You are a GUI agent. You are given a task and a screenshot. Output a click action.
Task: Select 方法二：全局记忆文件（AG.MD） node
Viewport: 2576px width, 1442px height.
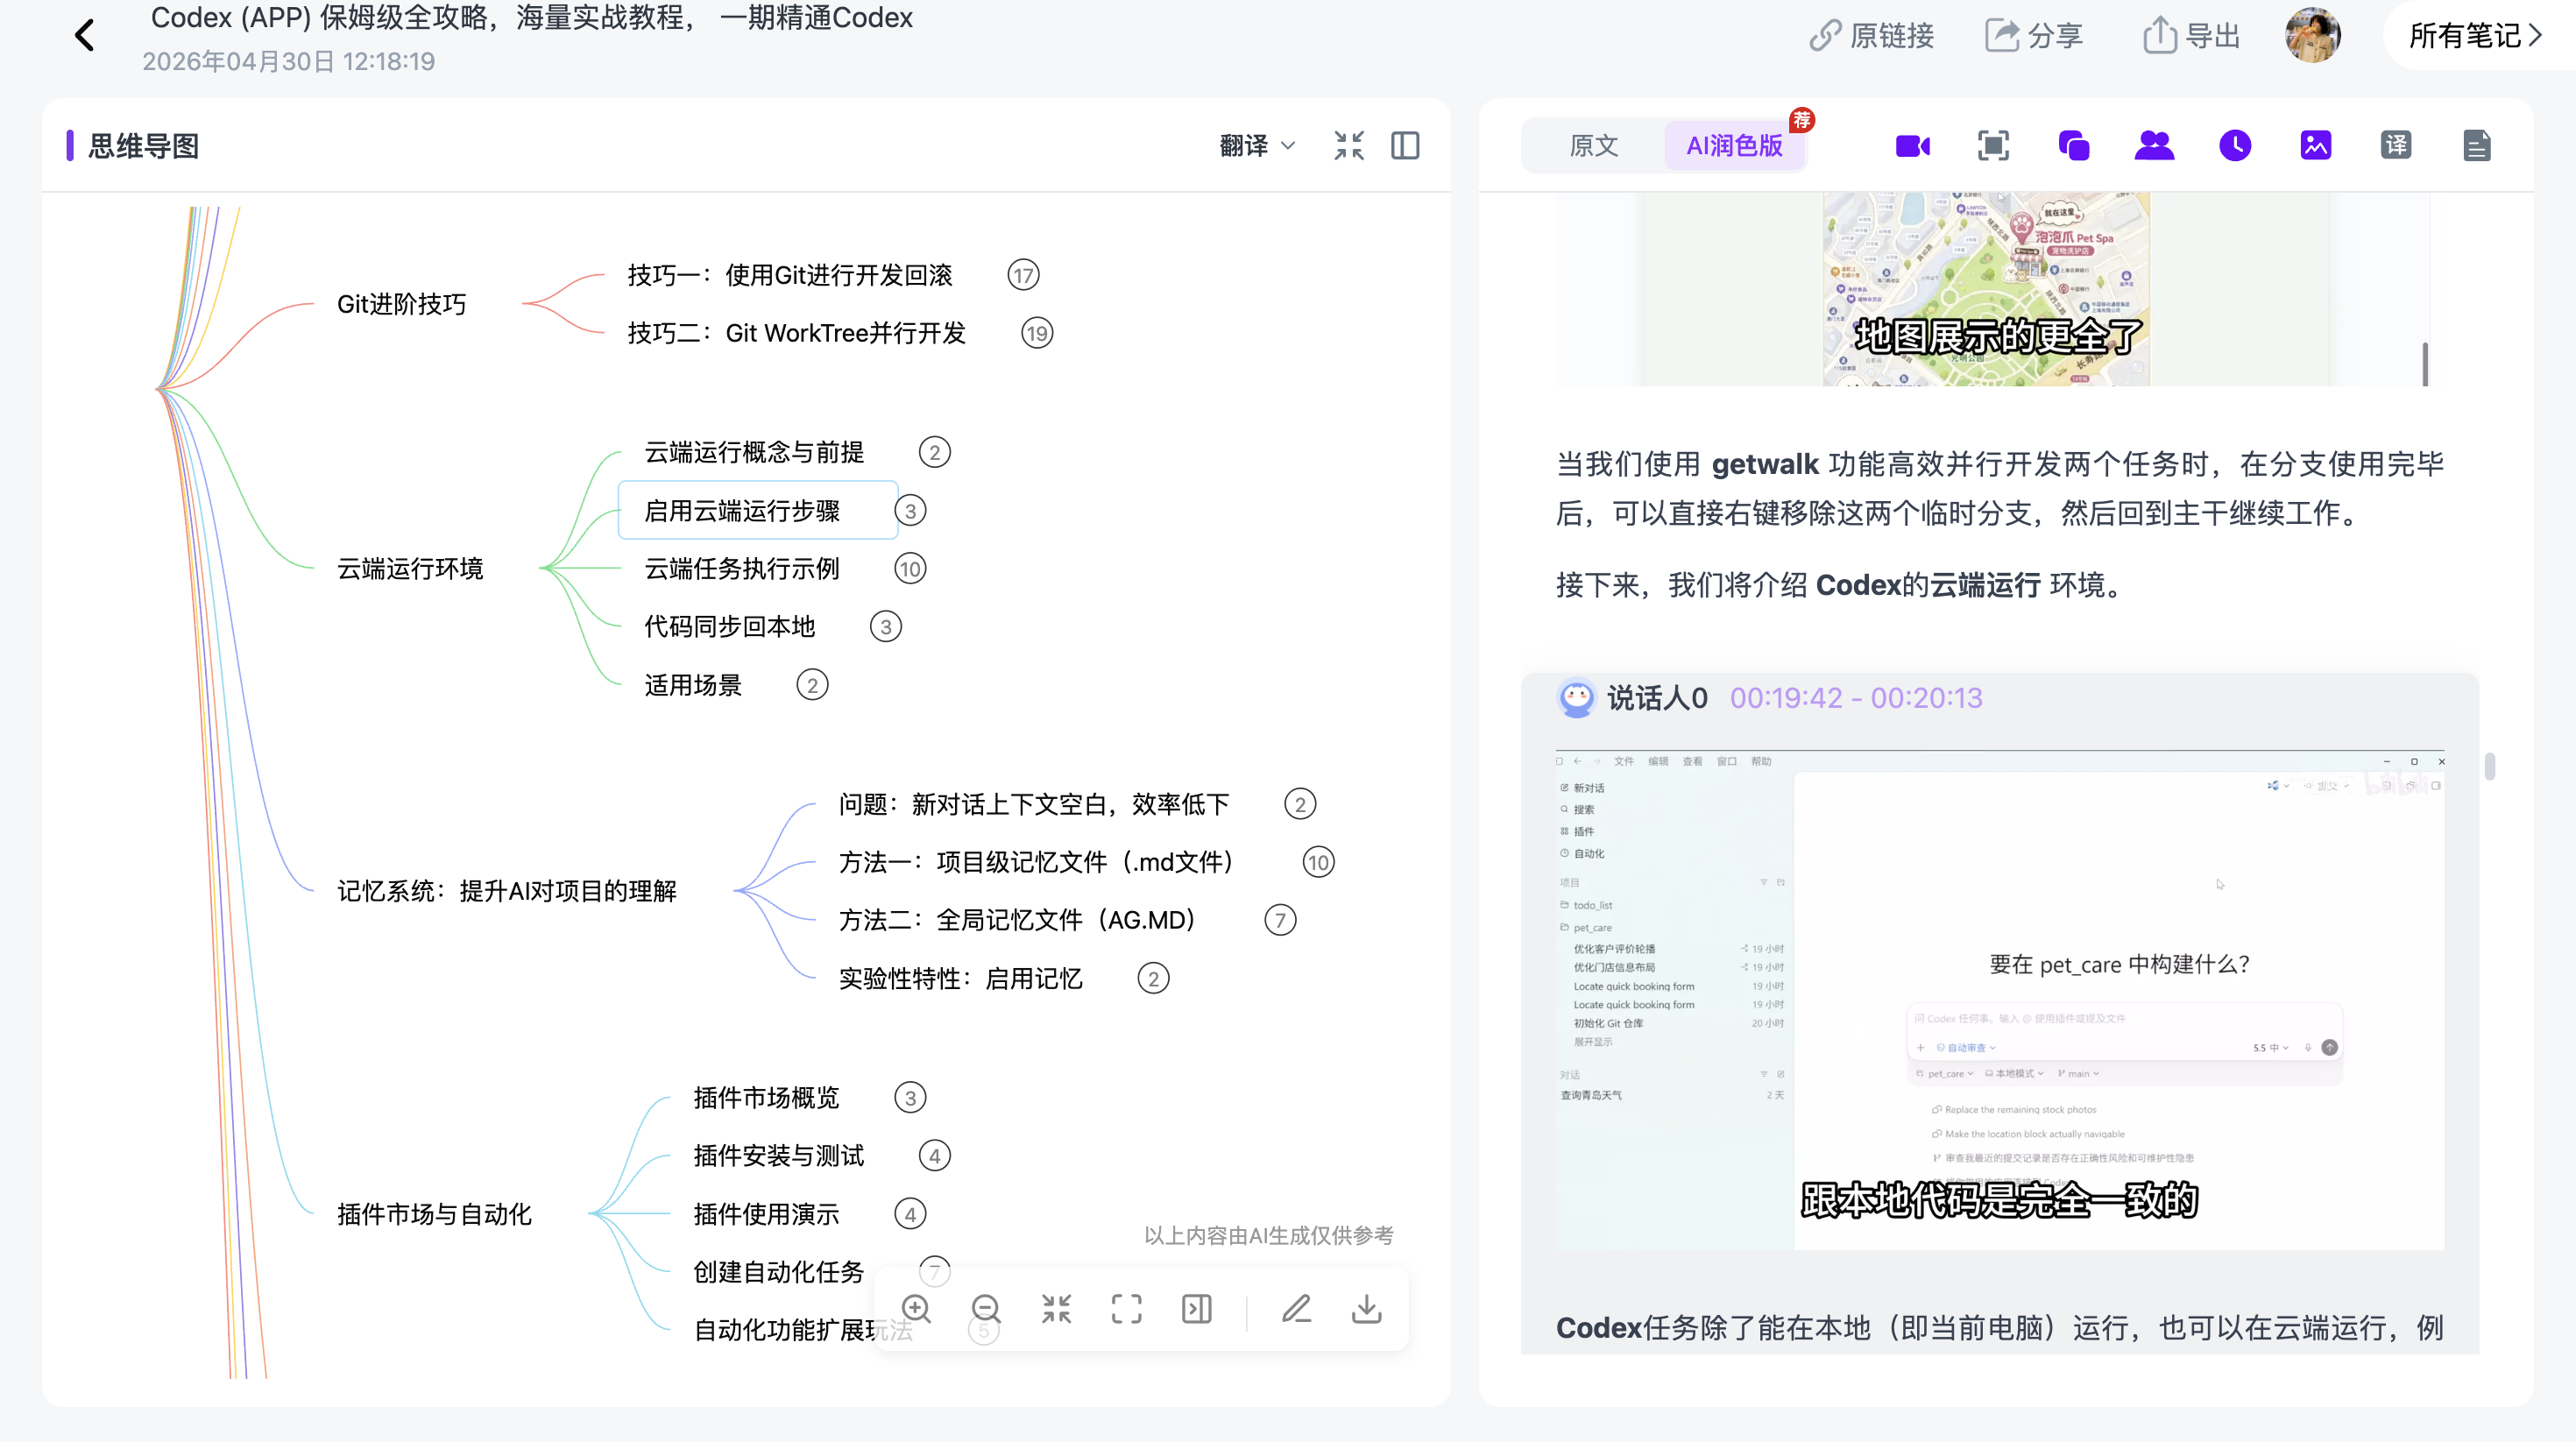pos(1018,920)
